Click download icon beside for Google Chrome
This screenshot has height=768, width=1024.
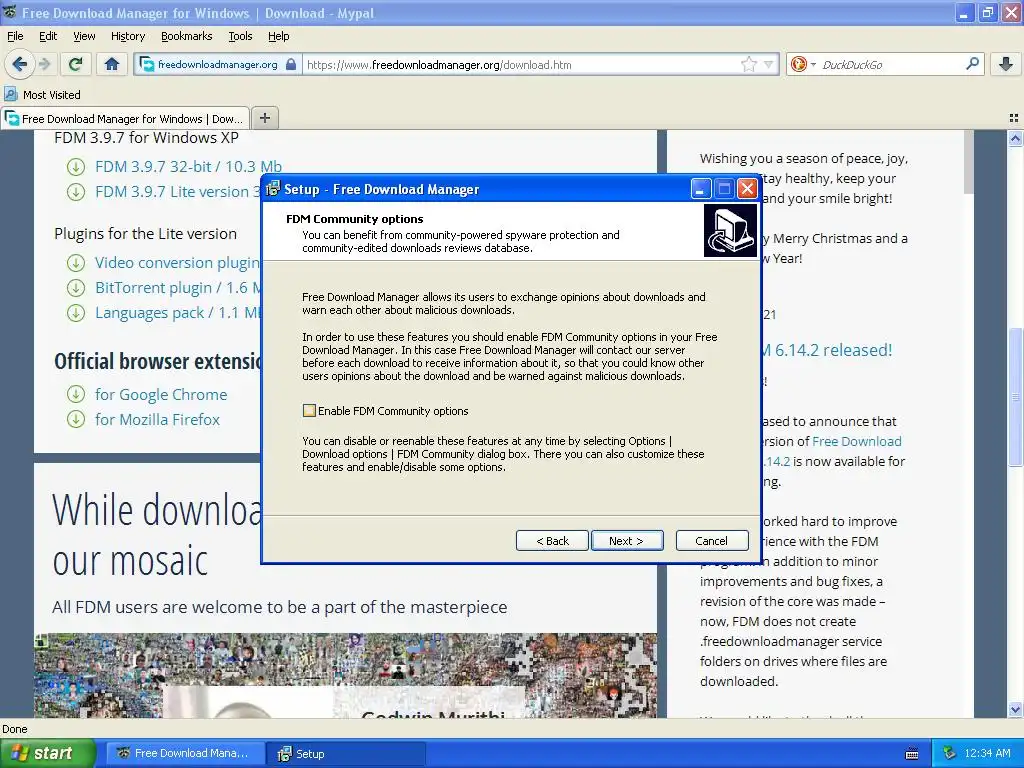[76, 394]
